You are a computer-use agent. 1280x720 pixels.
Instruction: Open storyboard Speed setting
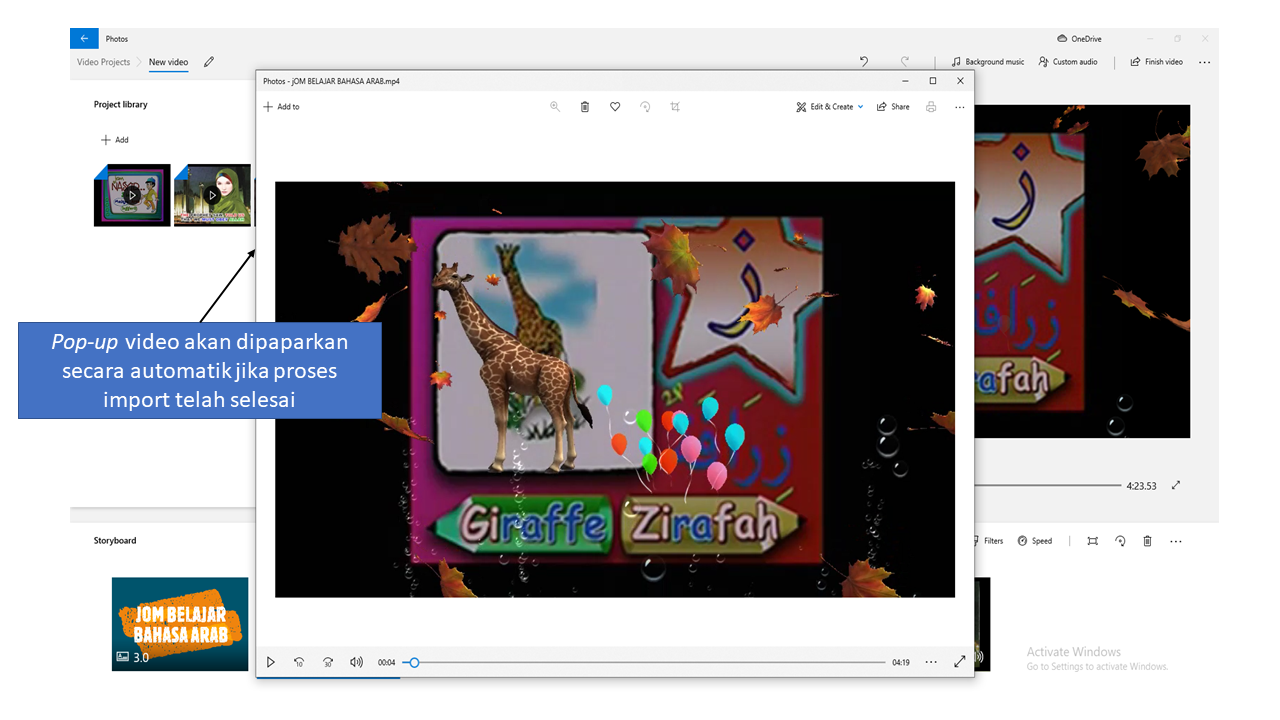point(1035,541)
